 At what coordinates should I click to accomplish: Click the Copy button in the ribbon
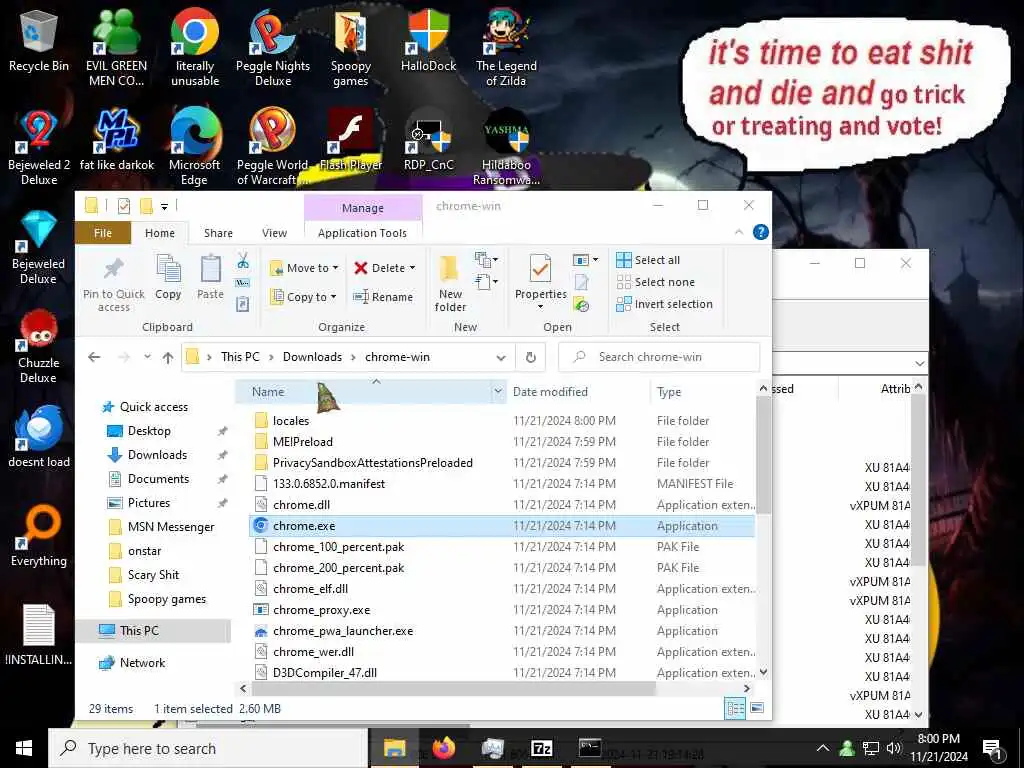coord(168,278)
